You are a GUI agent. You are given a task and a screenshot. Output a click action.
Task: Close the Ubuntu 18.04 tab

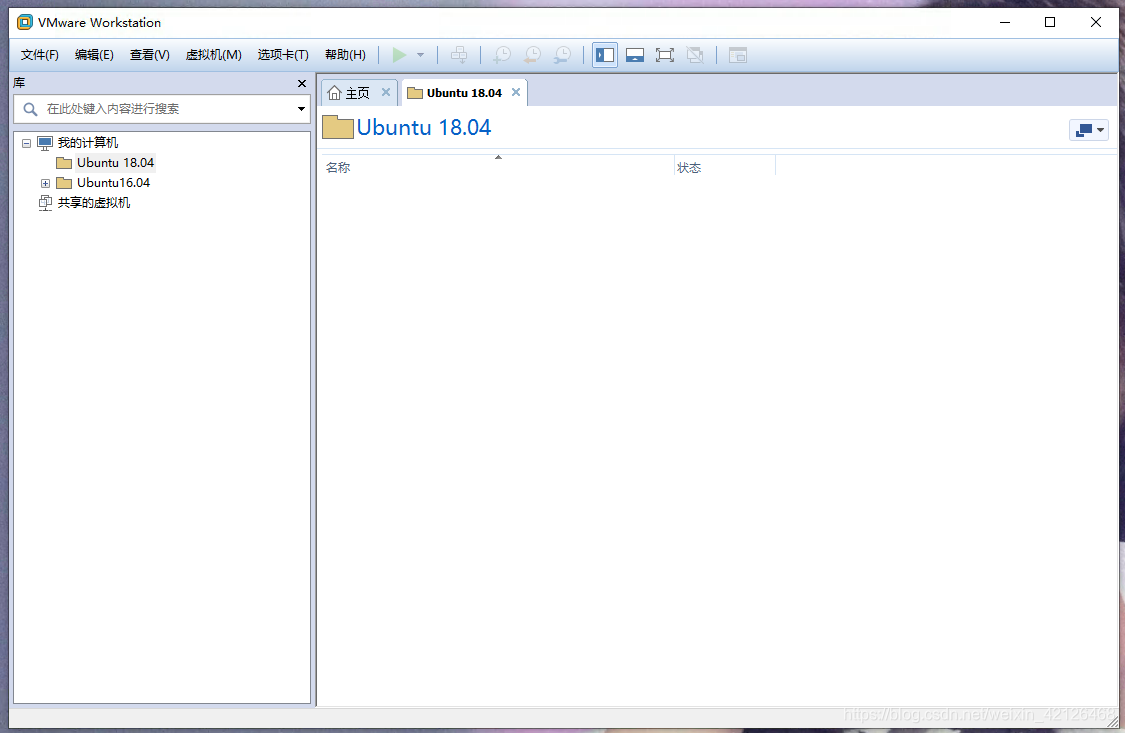click(516, 92)
